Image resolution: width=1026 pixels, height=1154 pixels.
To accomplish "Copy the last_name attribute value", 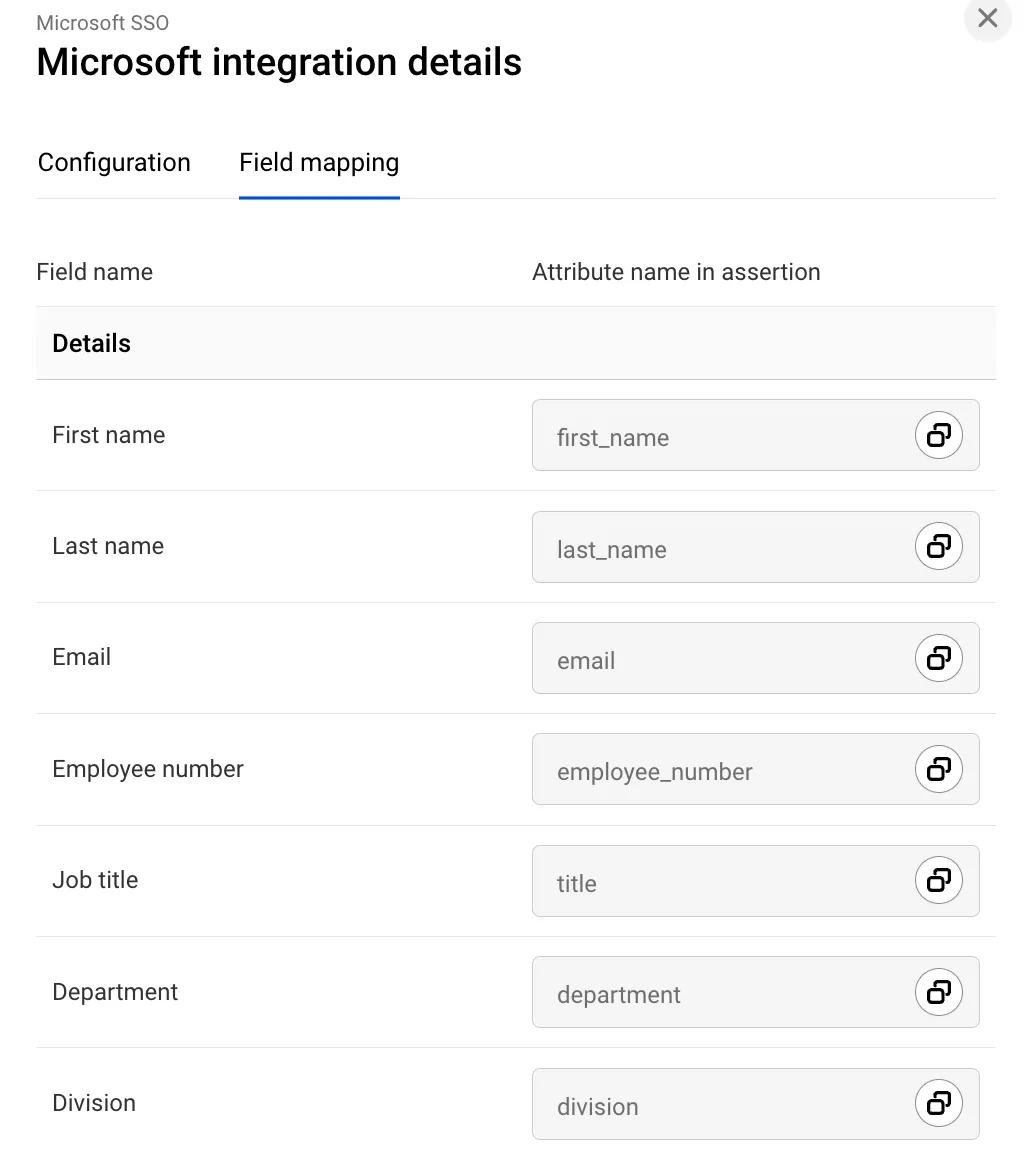I will point(938,546).
